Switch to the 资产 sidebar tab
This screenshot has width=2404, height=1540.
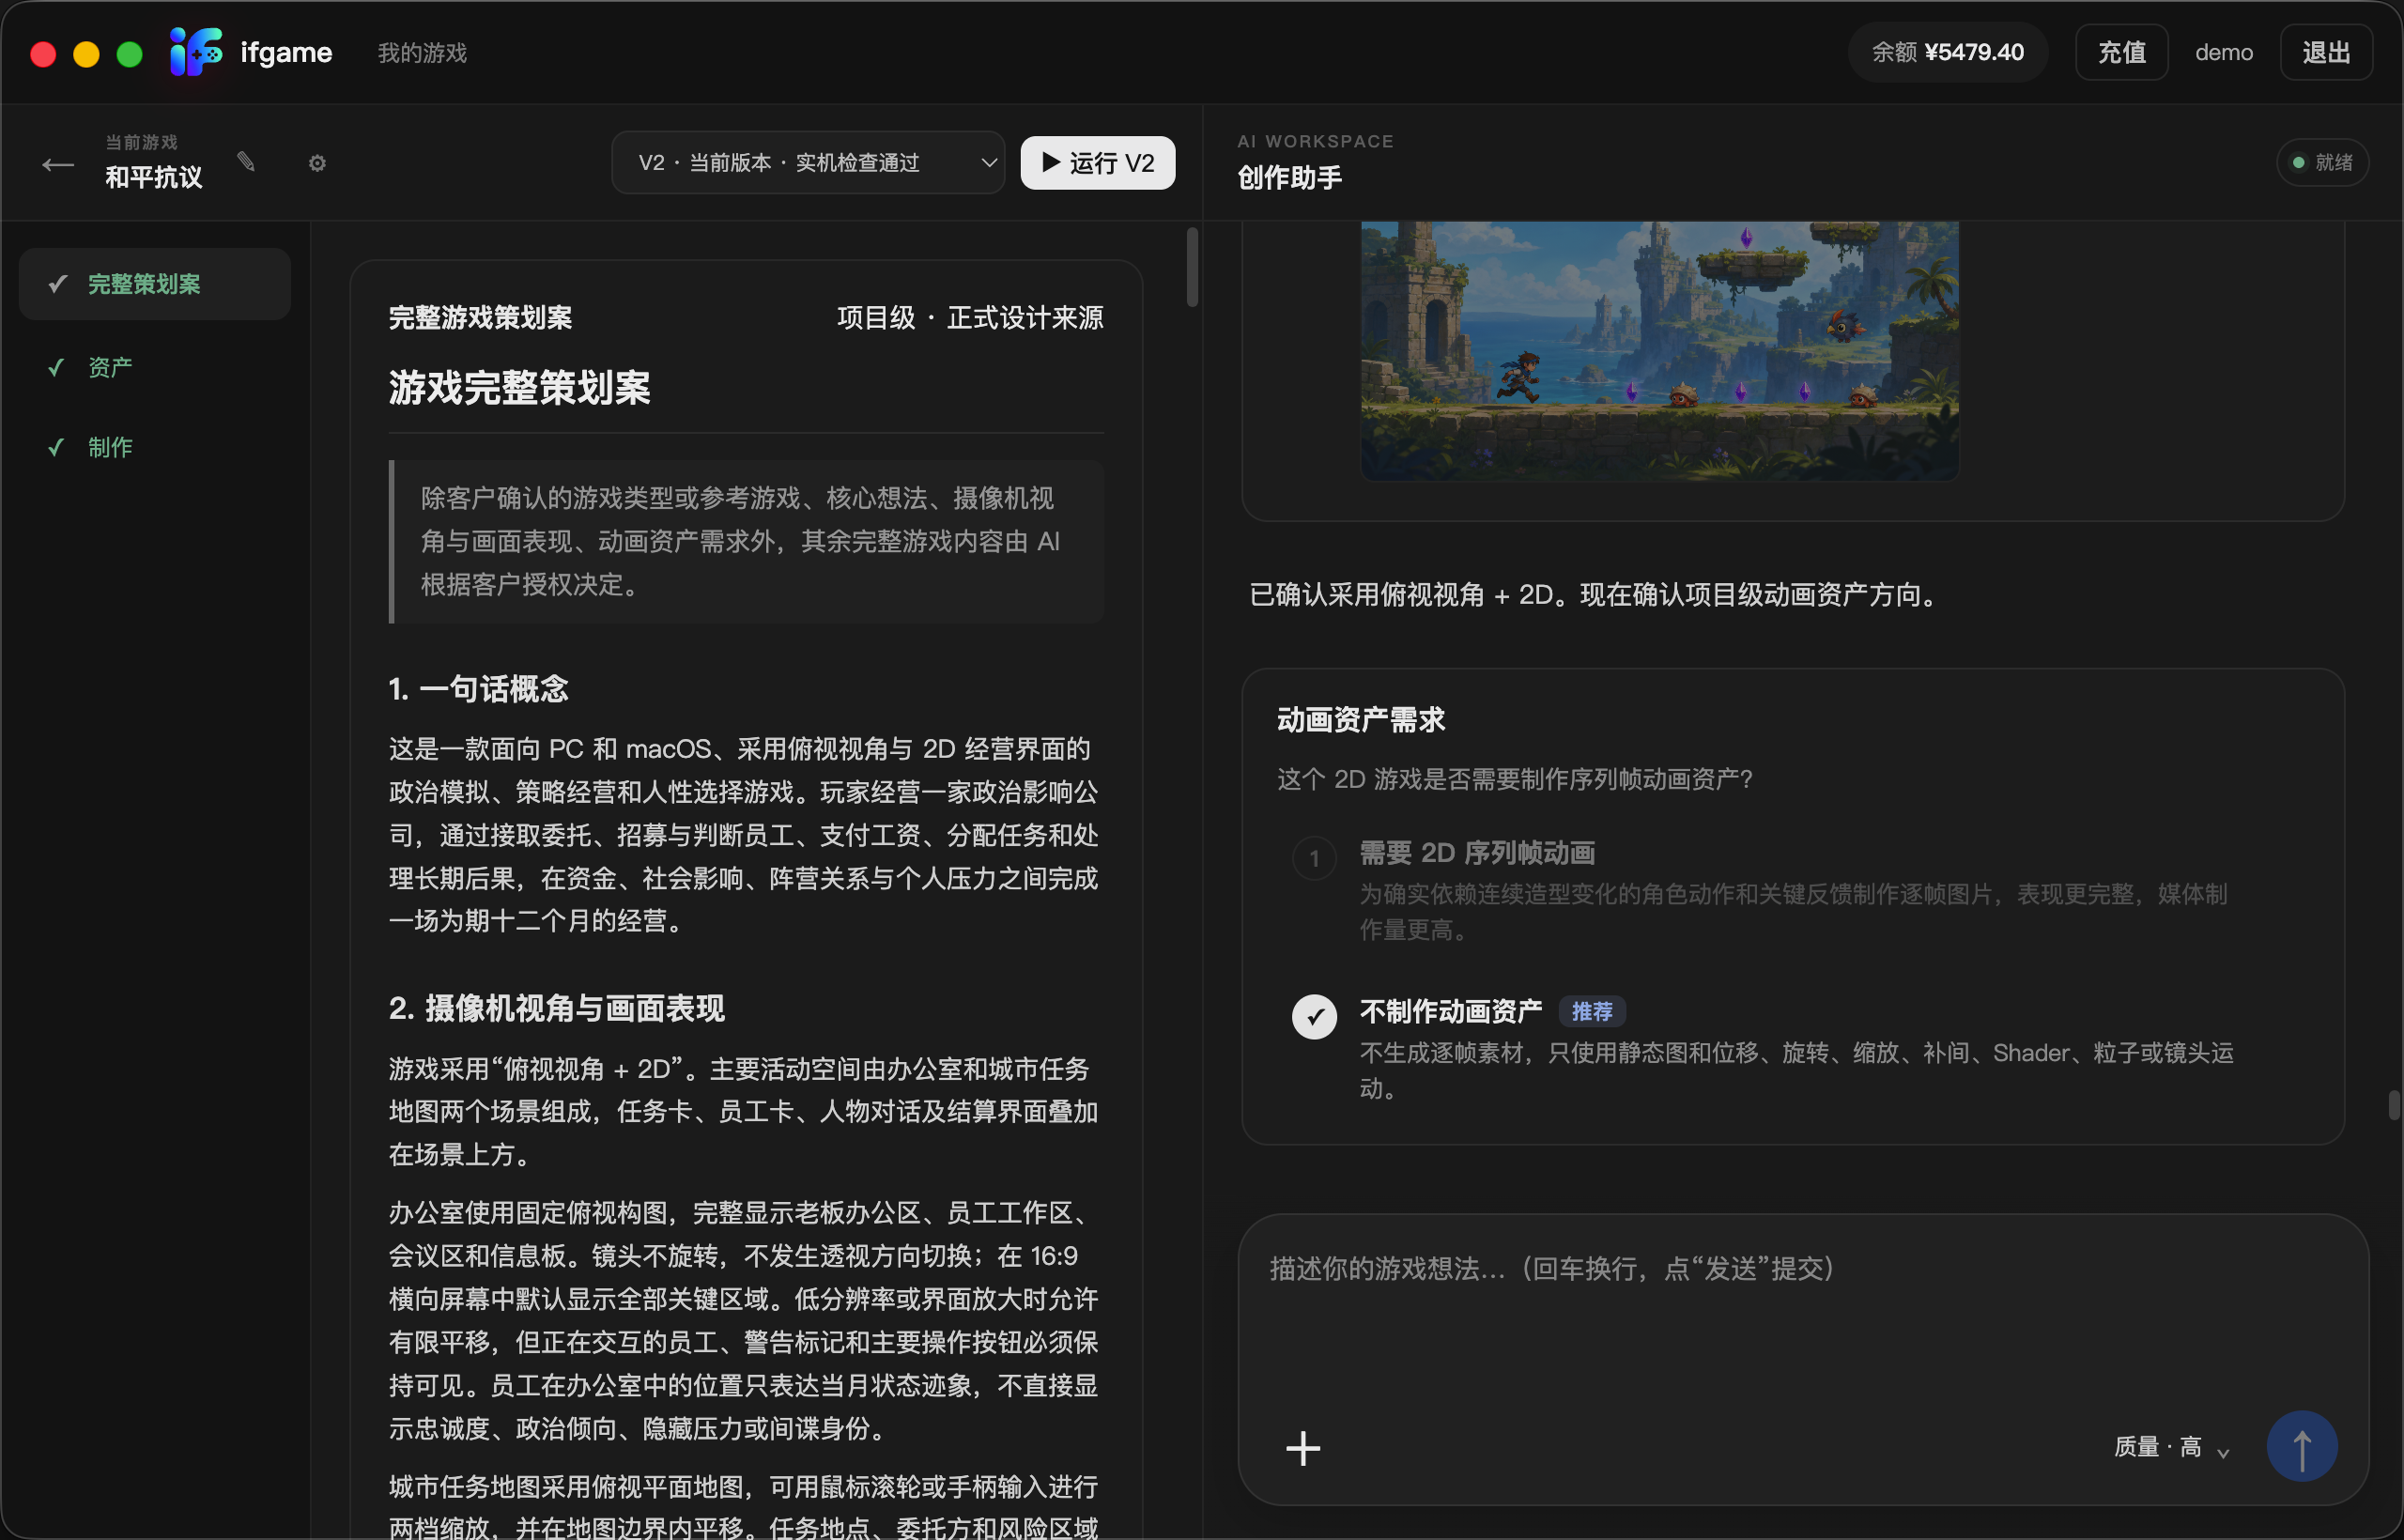click(155, 367)
